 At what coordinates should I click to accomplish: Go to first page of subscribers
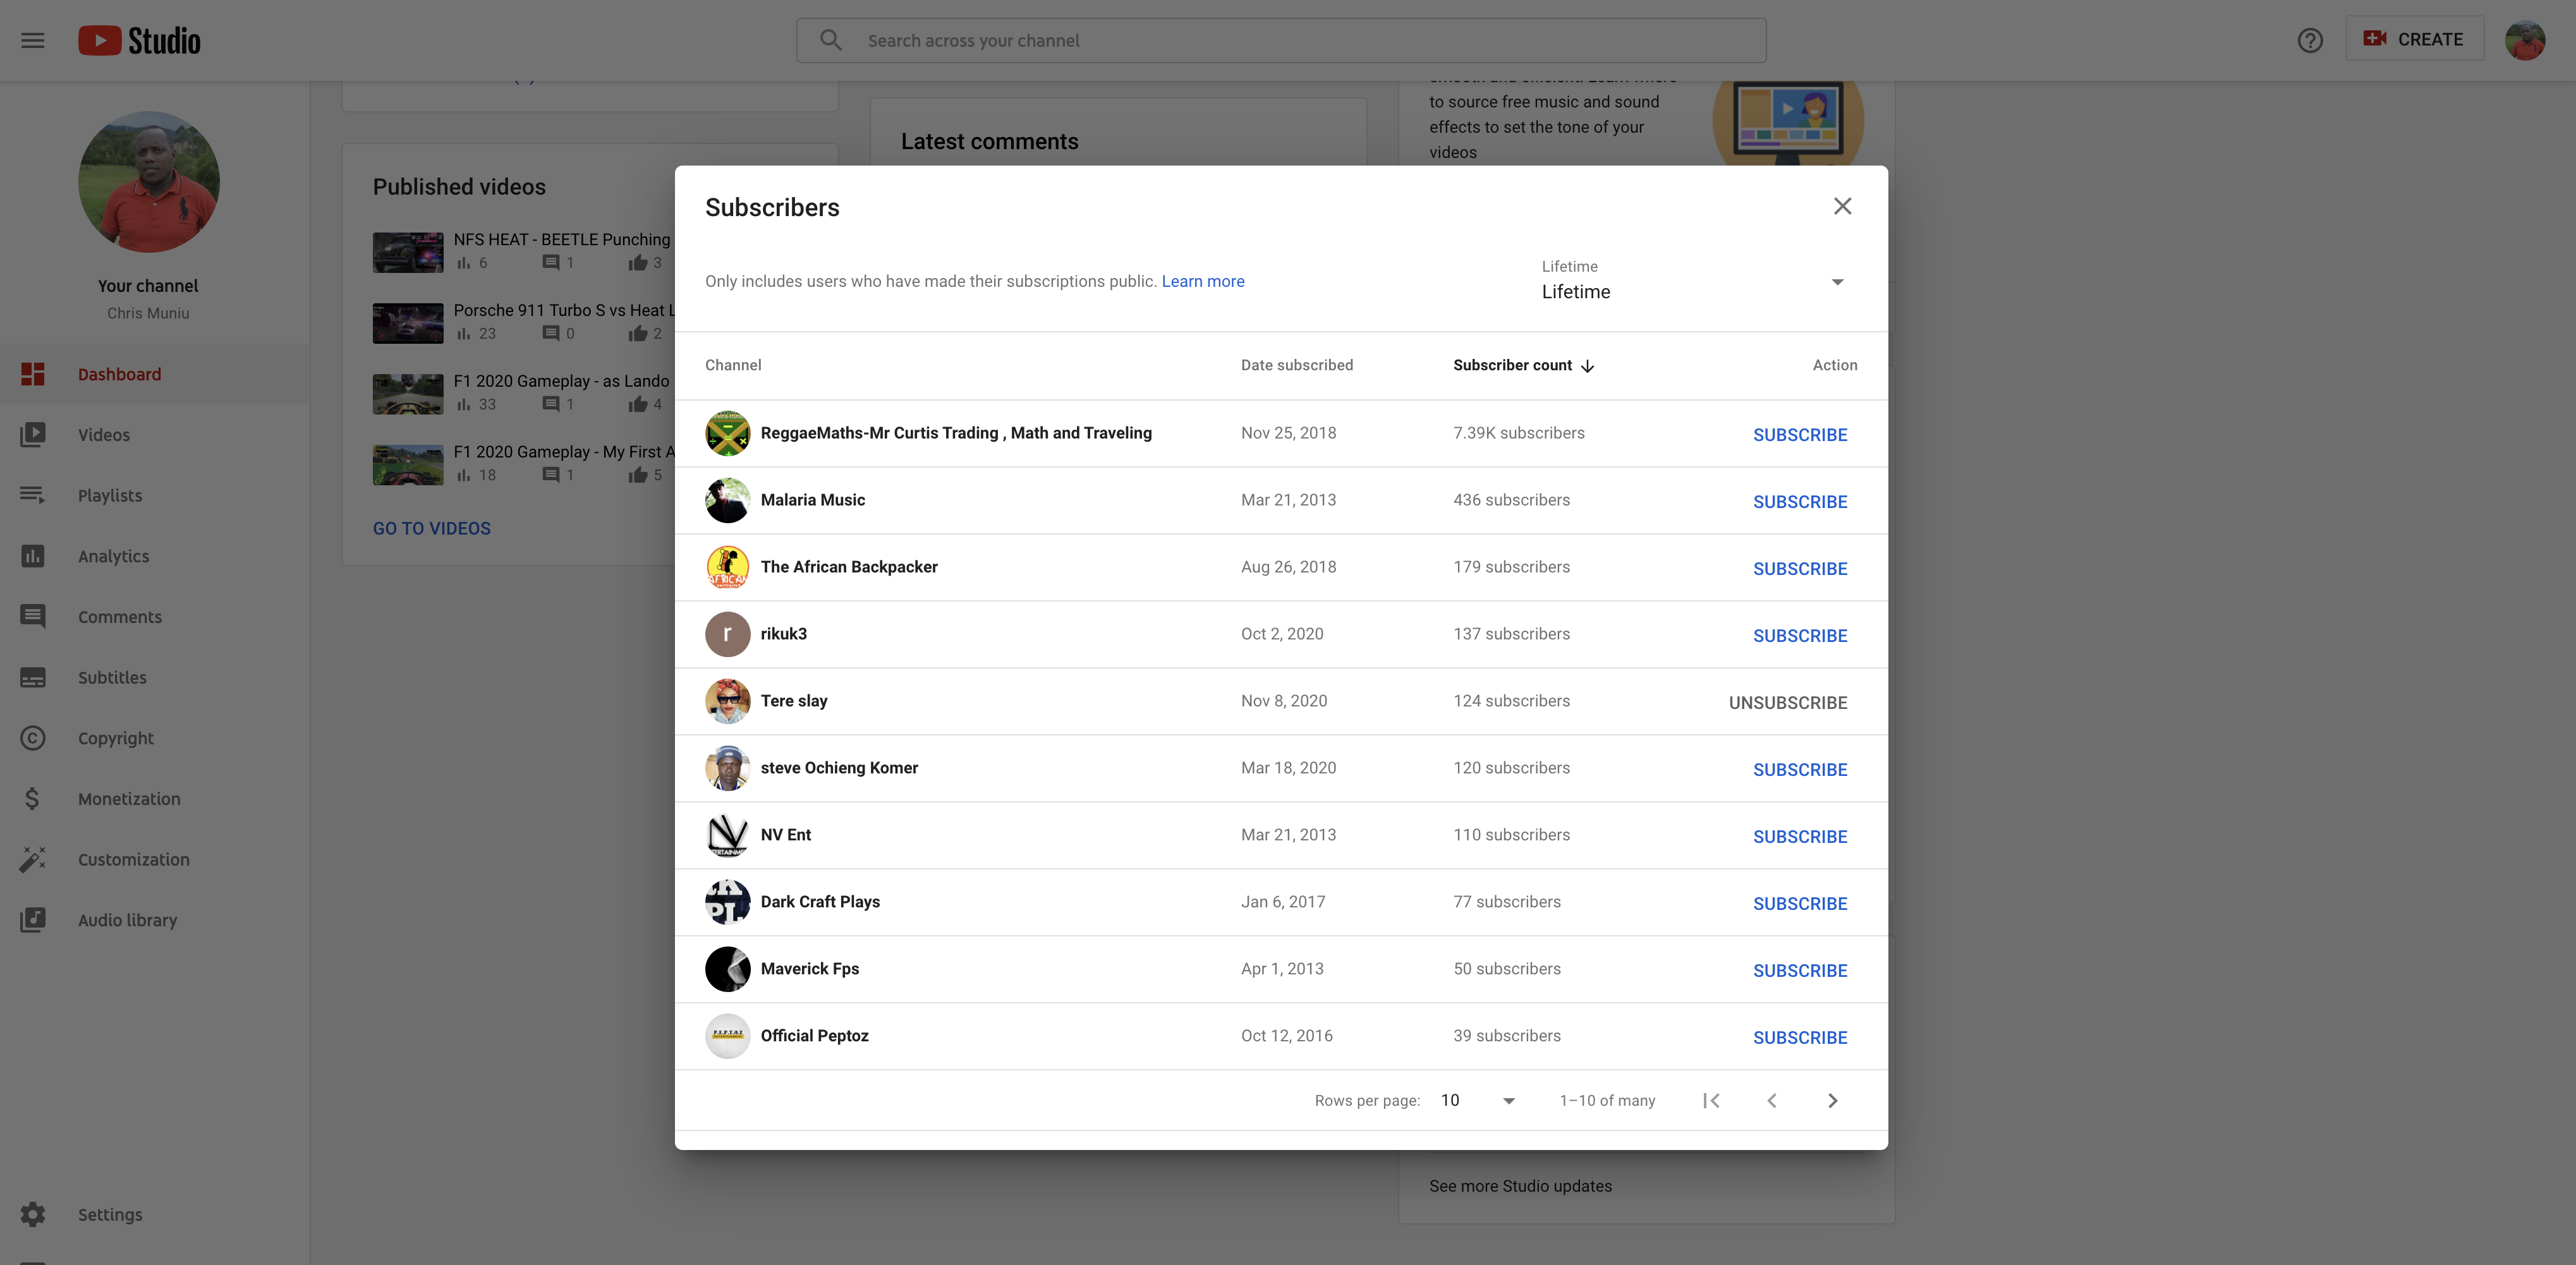click(x=1711, y=1100)
